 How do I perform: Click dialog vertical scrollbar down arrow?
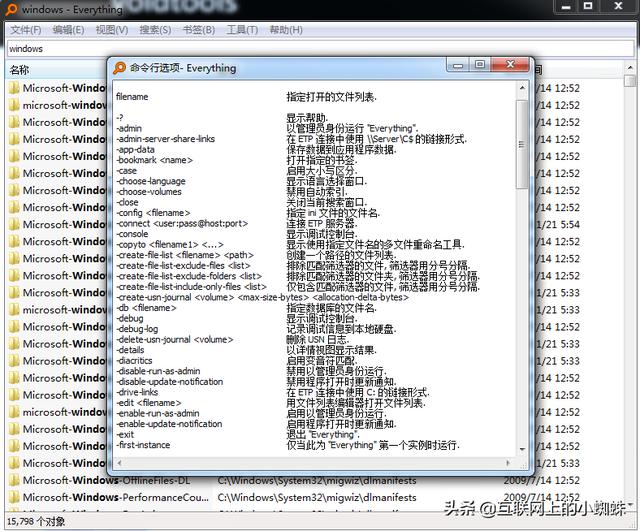(522, 449)
